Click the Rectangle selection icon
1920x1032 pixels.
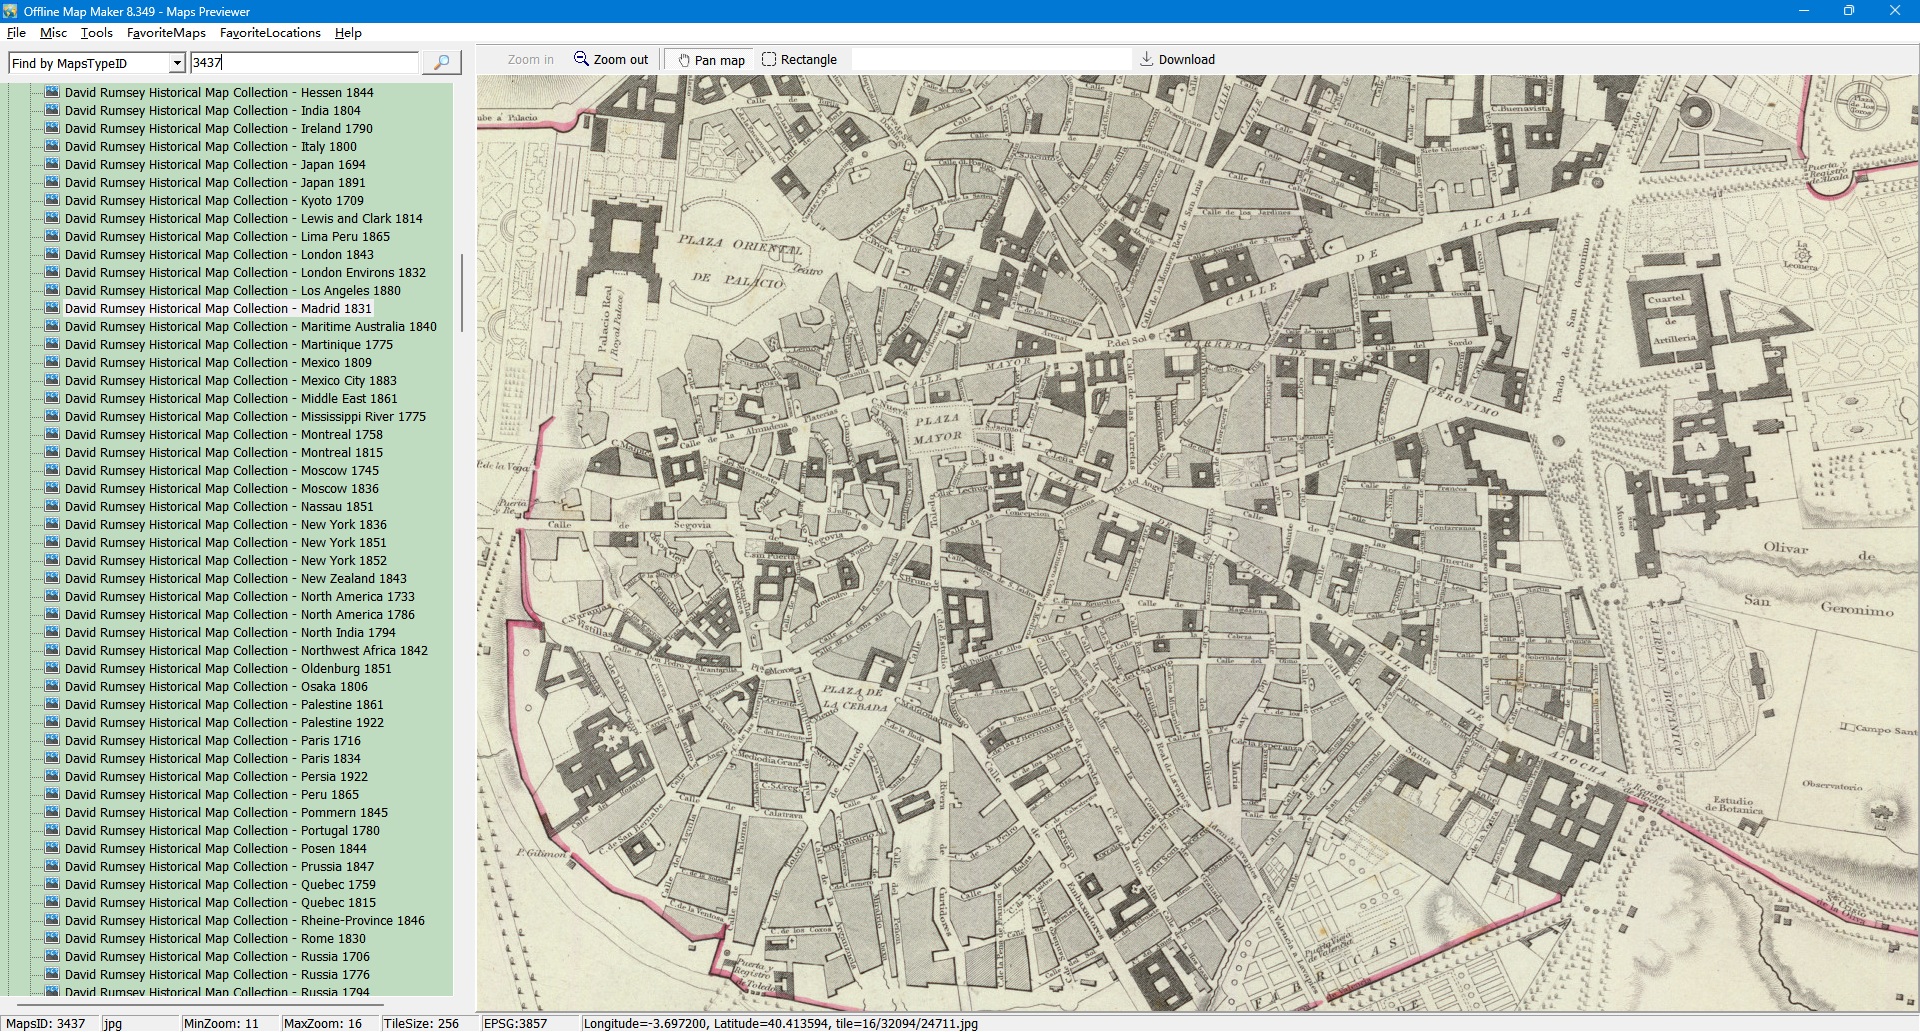[x=769, y=59]
